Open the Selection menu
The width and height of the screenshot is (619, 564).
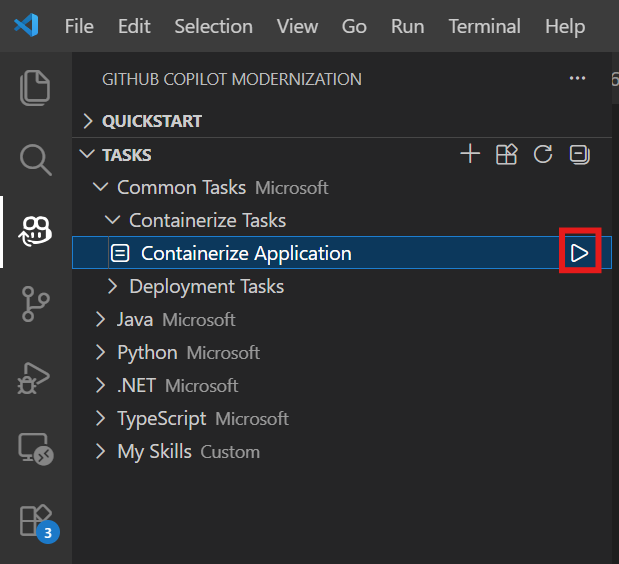pyautogui.click(x=214, y=26)
